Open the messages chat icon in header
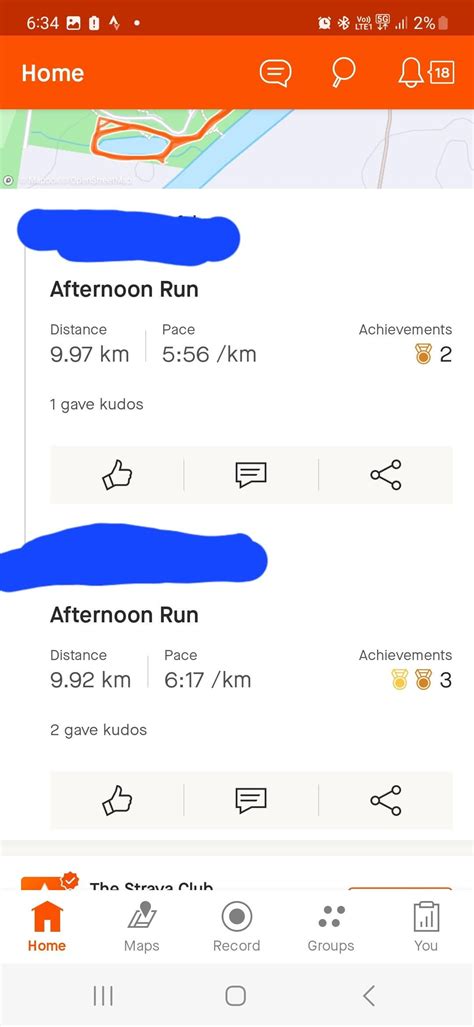 (x=276, y=73)
